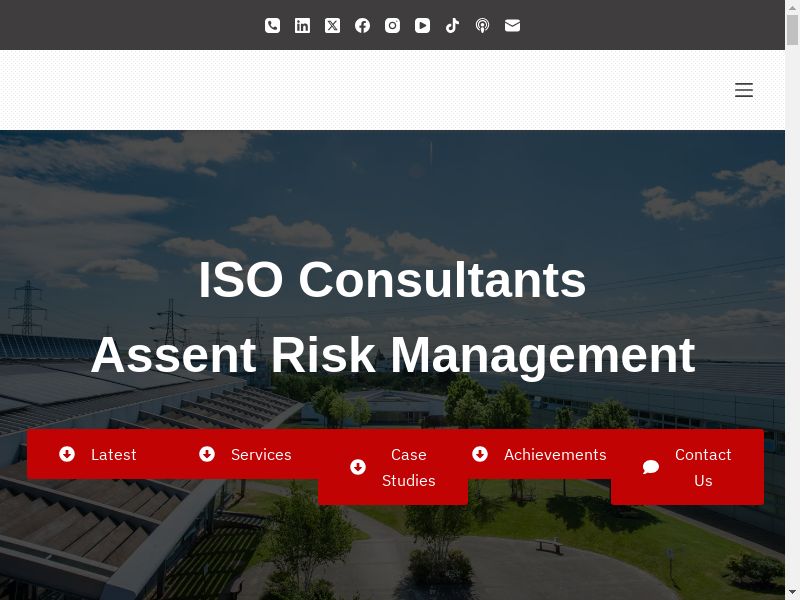The height and width of the screenshot is (600, 800).
Task: Click the email envelope icon
Action: coord(512,26)
